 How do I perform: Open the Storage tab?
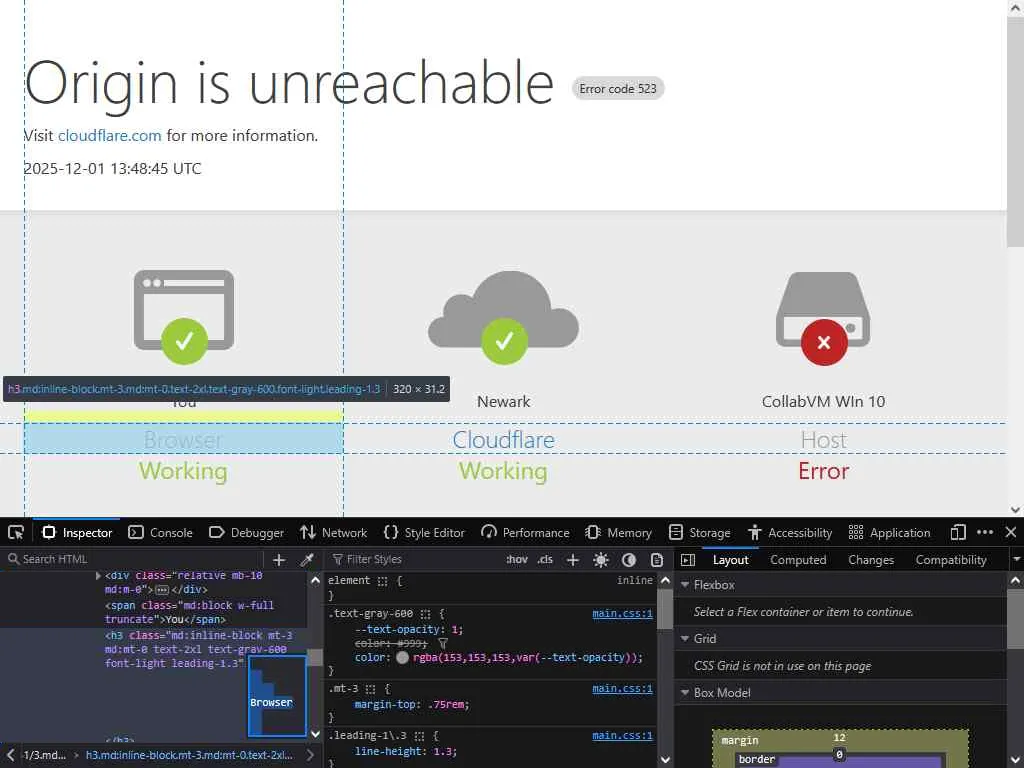699,532
